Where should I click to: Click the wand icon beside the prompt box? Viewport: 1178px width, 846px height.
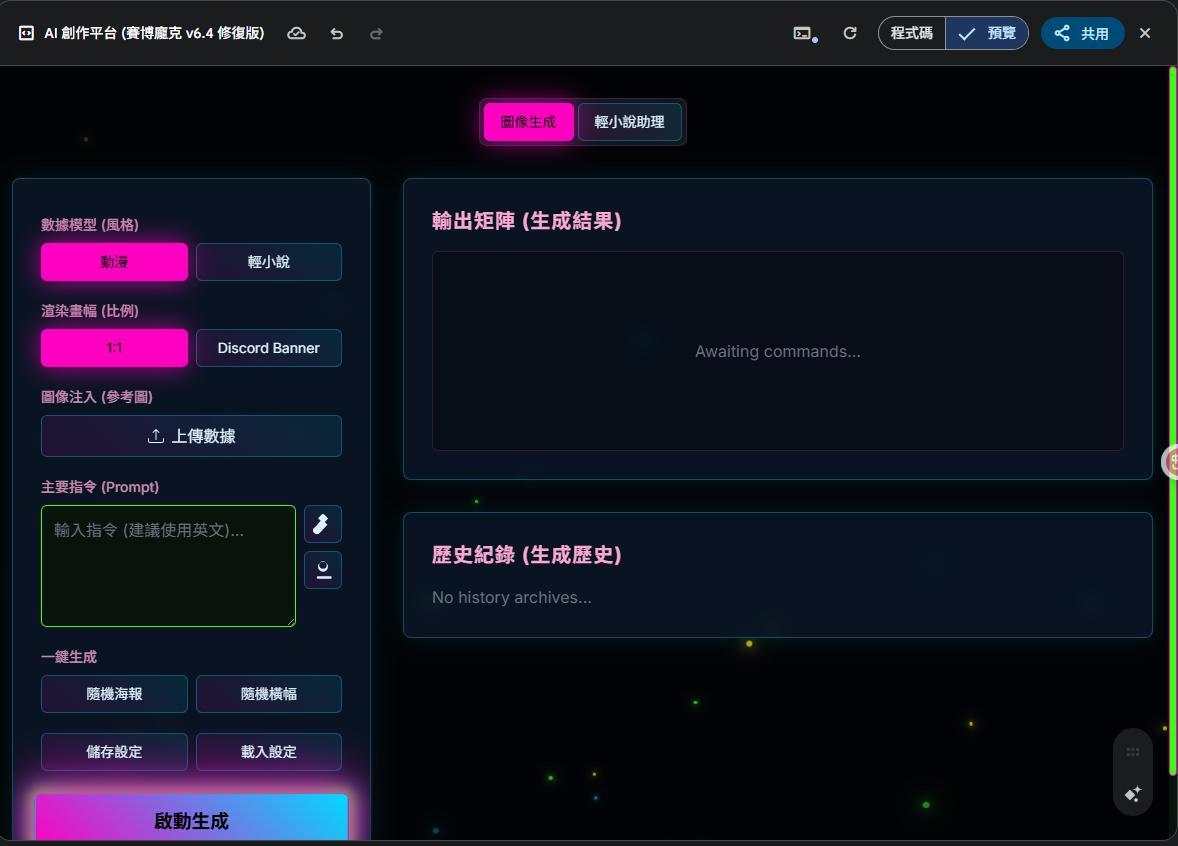pos(322,524)
